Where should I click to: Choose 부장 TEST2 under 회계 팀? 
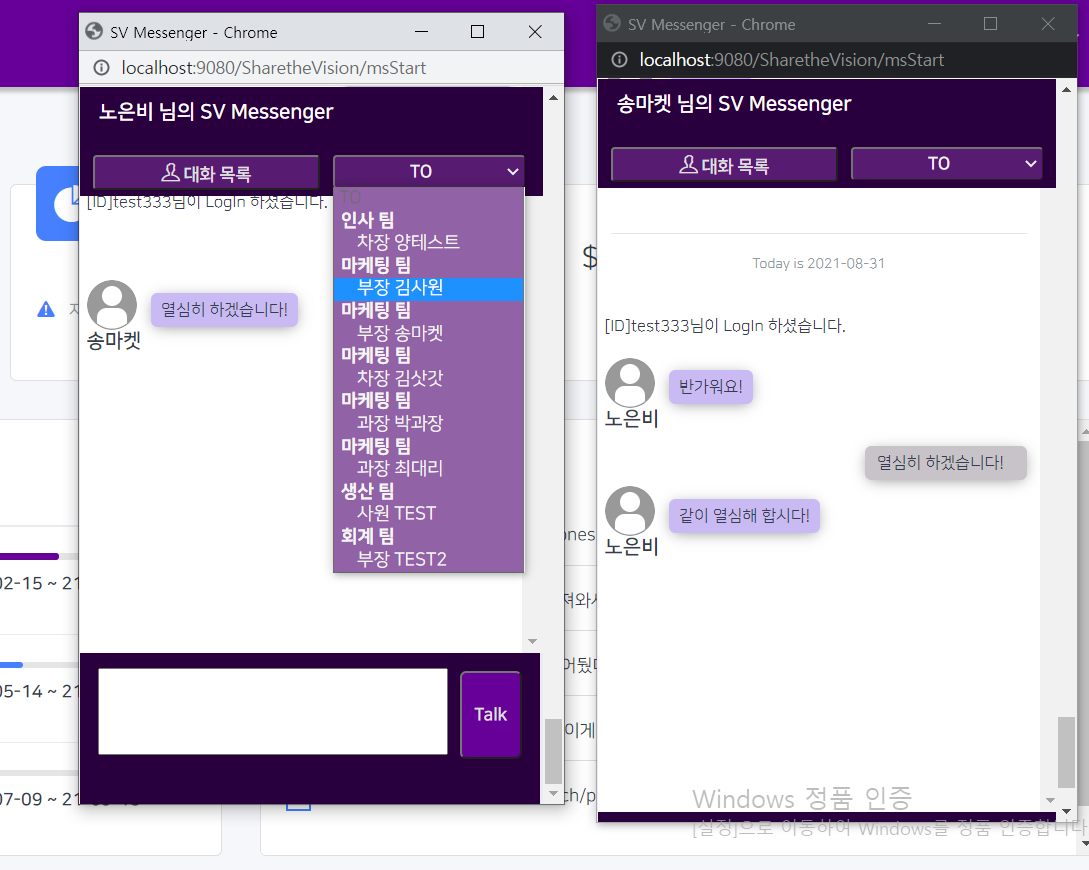[401, 559]
